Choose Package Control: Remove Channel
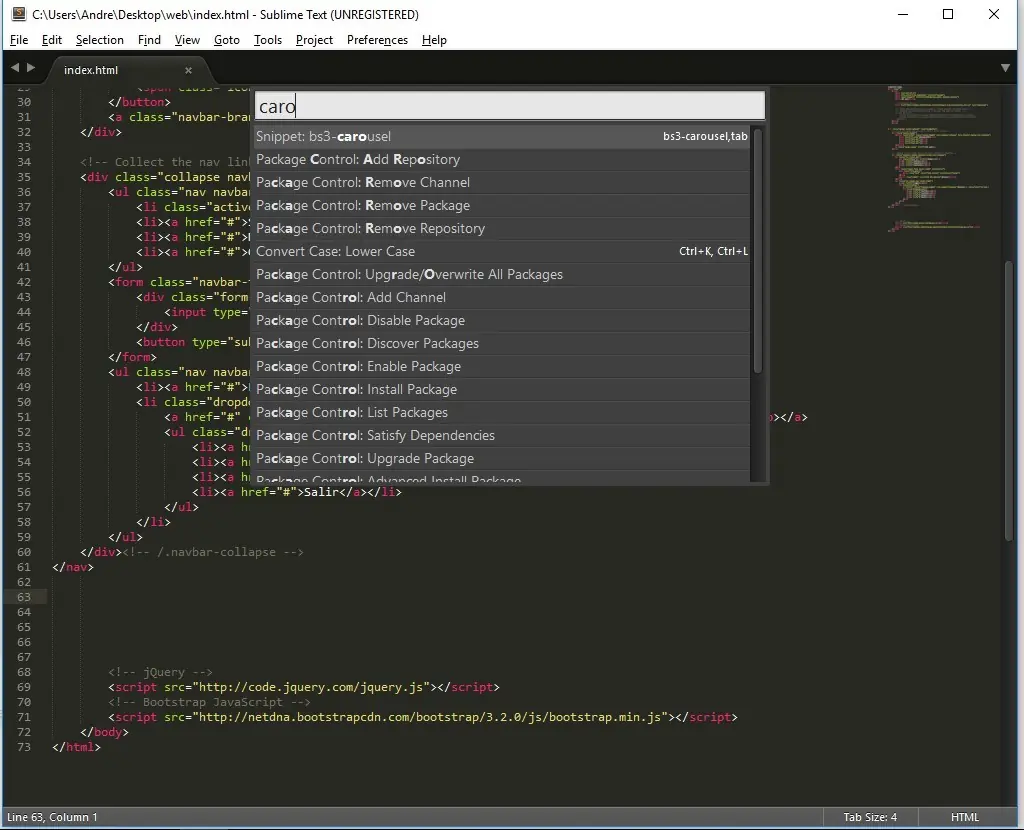The width and height of the screenshot is (1024, 830). coord(502,182)
